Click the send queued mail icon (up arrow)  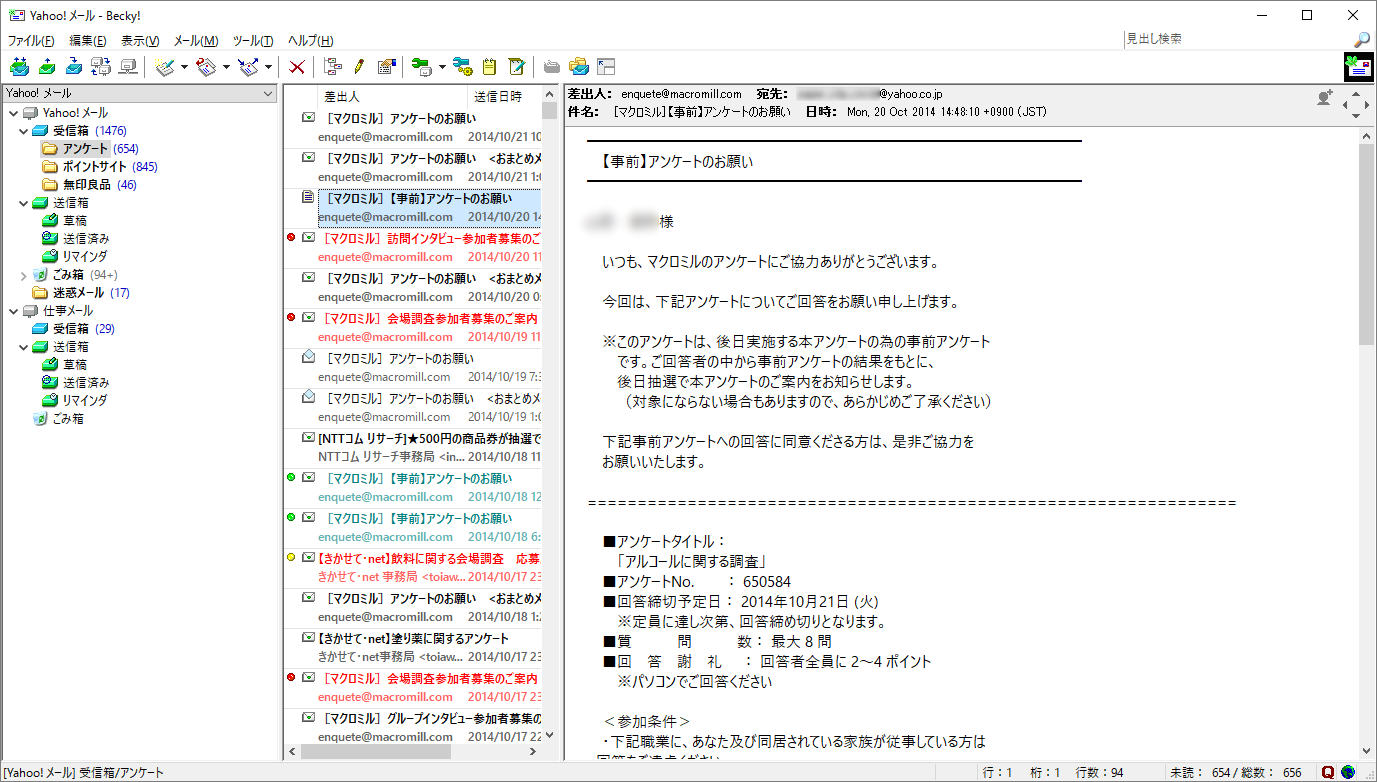click(47, 67)
